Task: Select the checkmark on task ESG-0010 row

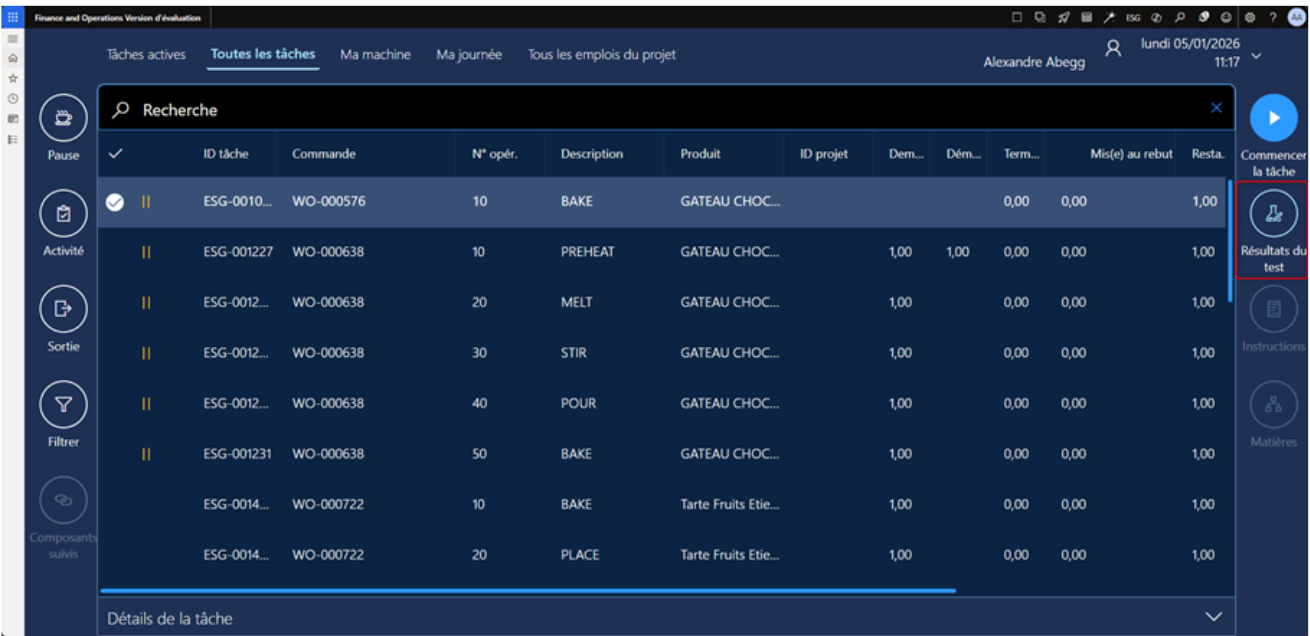Action: click(113, 202)
